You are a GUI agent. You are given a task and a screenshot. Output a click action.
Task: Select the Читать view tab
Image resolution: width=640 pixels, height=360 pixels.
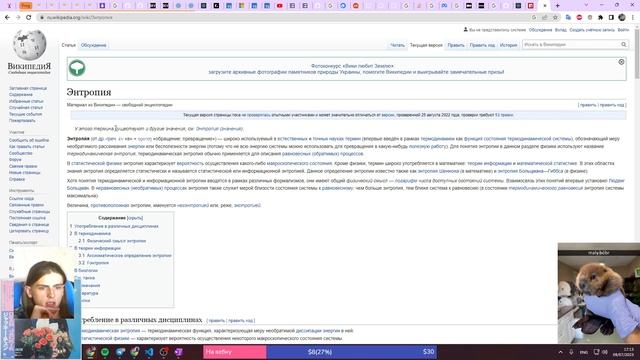[397, 45]
